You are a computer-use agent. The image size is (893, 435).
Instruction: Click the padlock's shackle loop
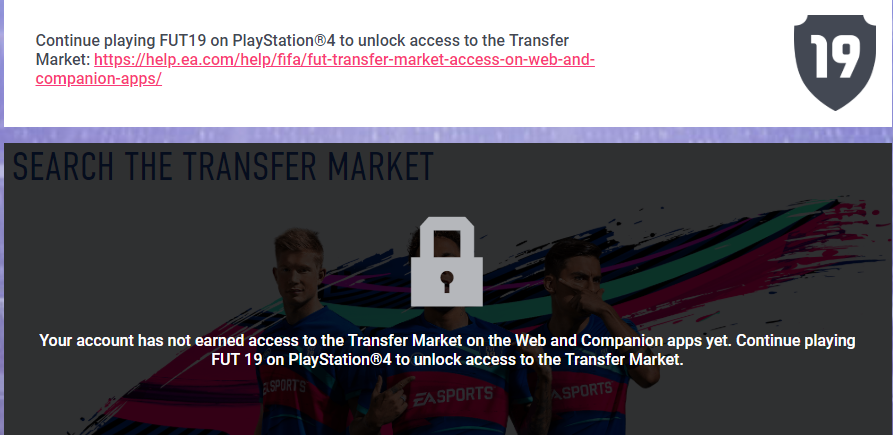tap(446, 237)
